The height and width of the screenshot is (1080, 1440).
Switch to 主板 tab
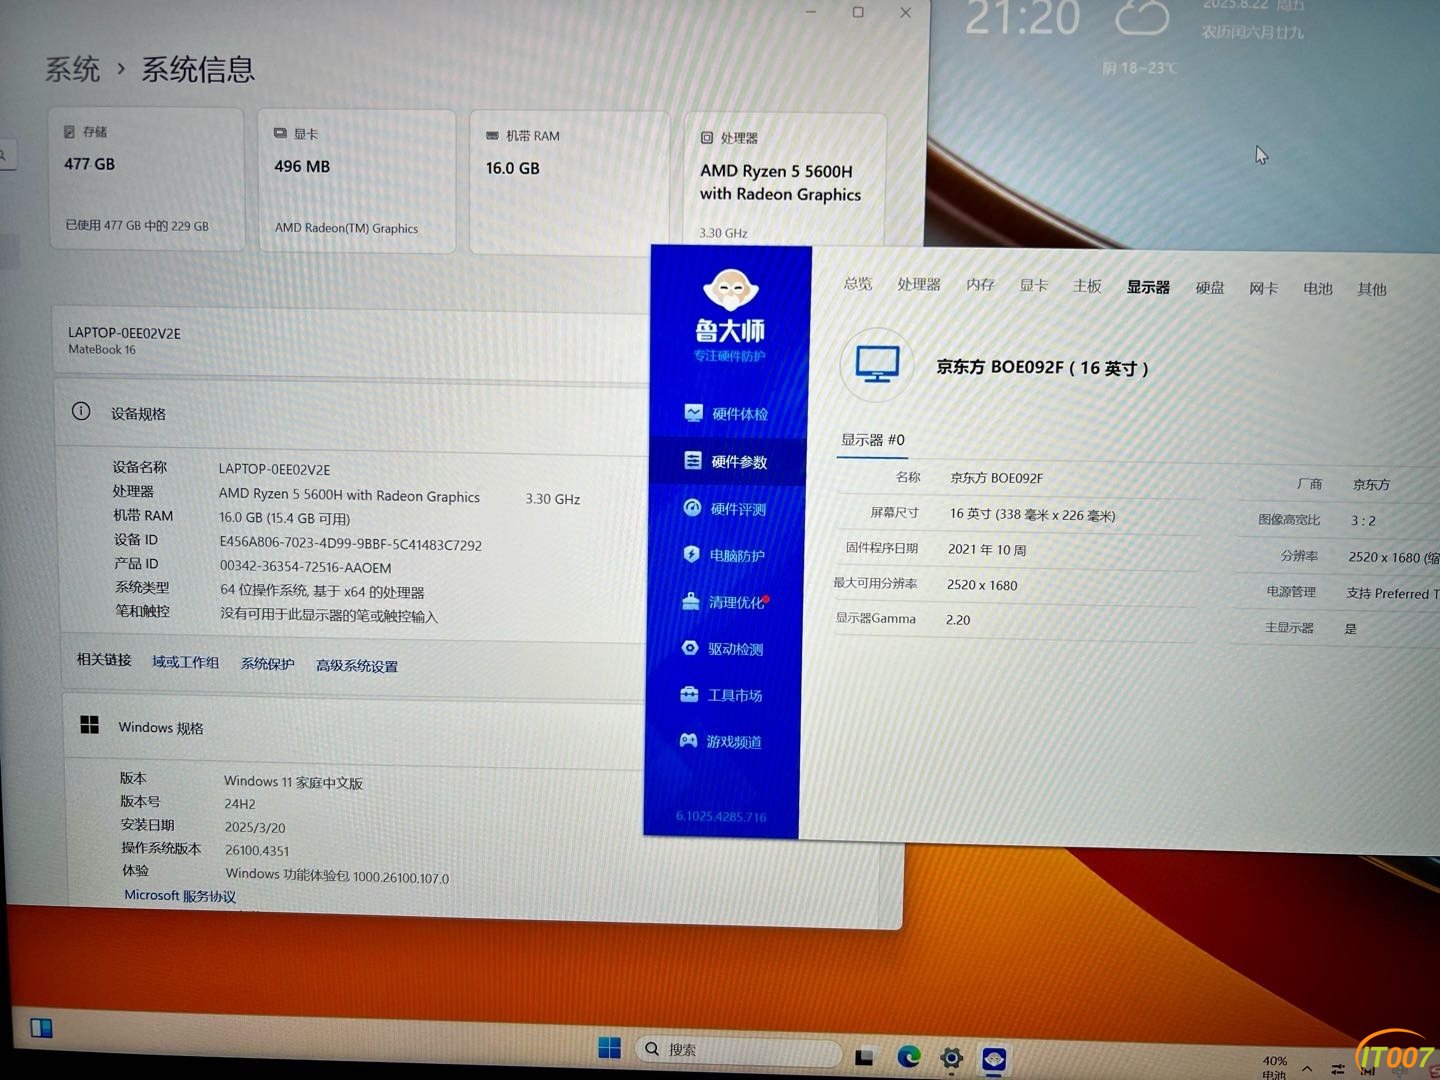pos(1086,286)
